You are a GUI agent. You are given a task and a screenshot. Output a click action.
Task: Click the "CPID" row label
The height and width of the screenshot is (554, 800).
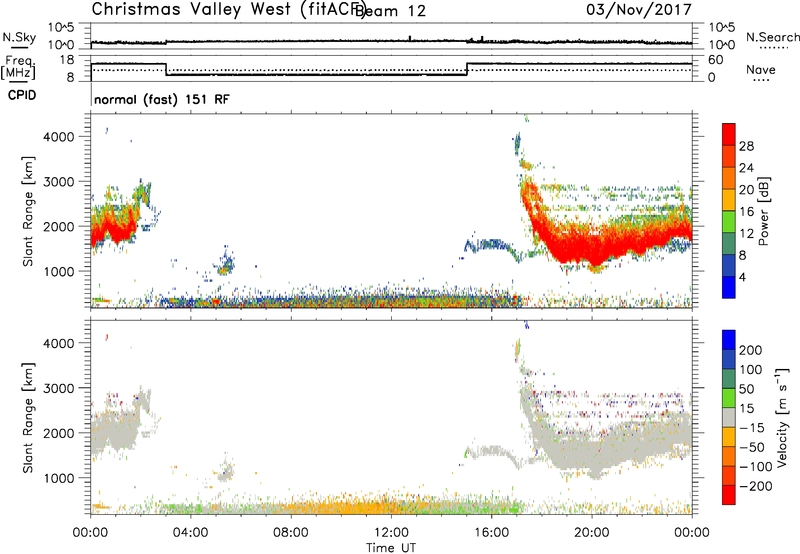[x=22, y=95]
